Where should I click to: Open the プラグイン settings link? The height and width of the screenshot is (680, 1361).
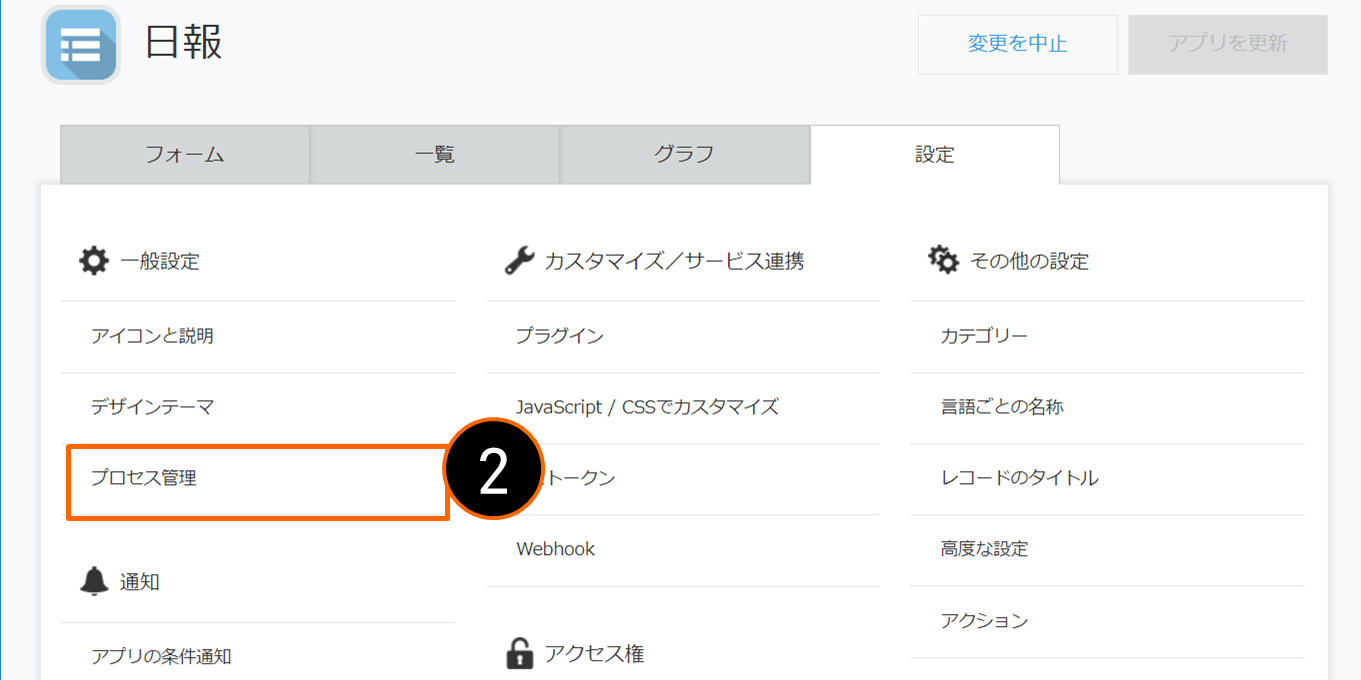[560, 336]
